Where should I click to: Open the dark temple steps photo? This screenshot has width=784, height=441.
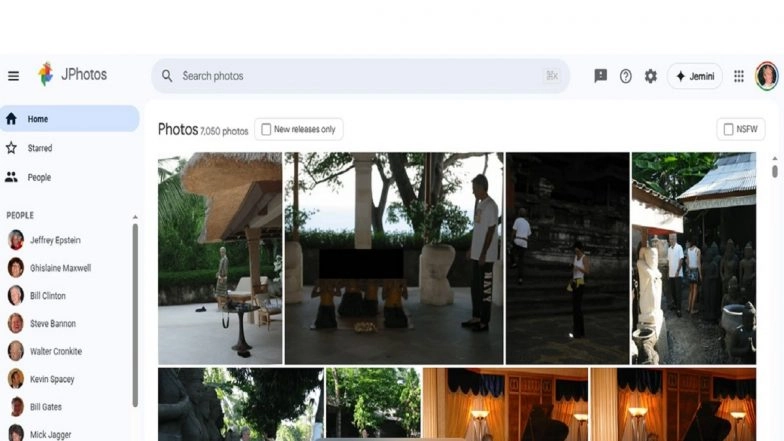[568, 258]
